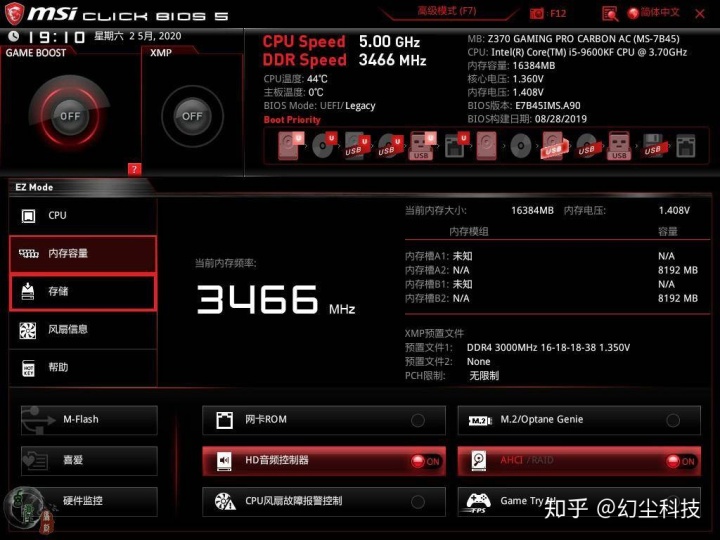Viewport: 720px width, 540px height.
Task: Open the 硬件监控 hardware monitor button
Action: pos(89,501)
